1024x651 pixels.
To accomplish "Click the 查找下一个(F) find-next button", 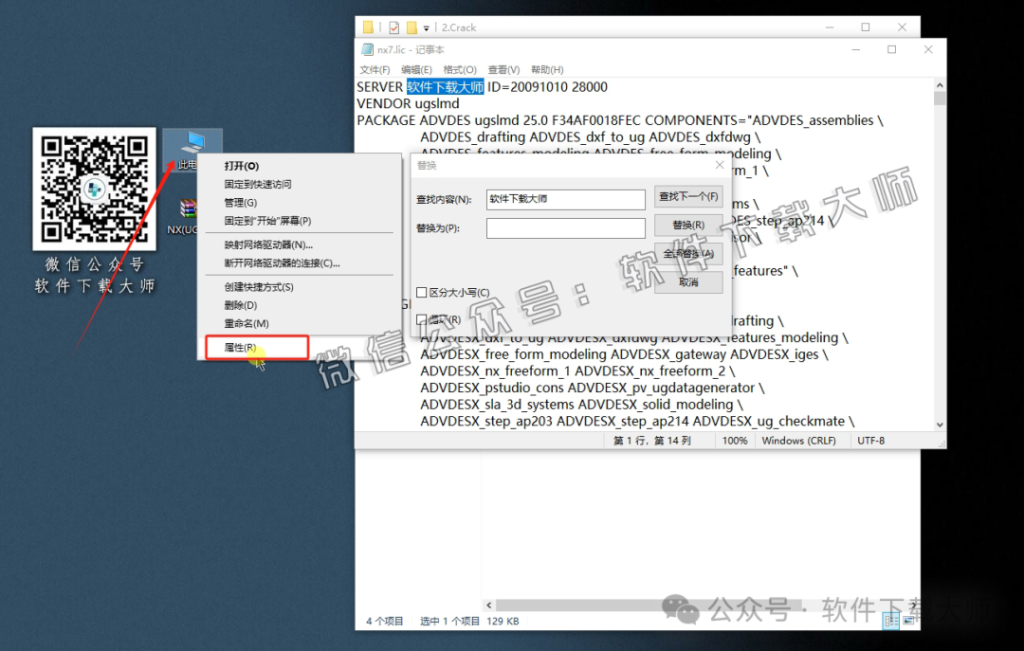I will click(x=688, y=198).
